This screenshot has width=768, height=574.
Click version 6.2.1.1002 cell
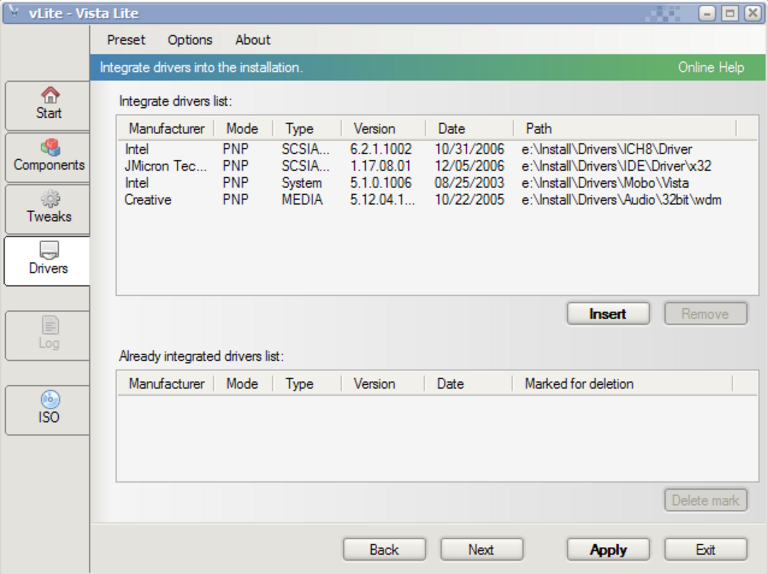[x=381, y=149]
